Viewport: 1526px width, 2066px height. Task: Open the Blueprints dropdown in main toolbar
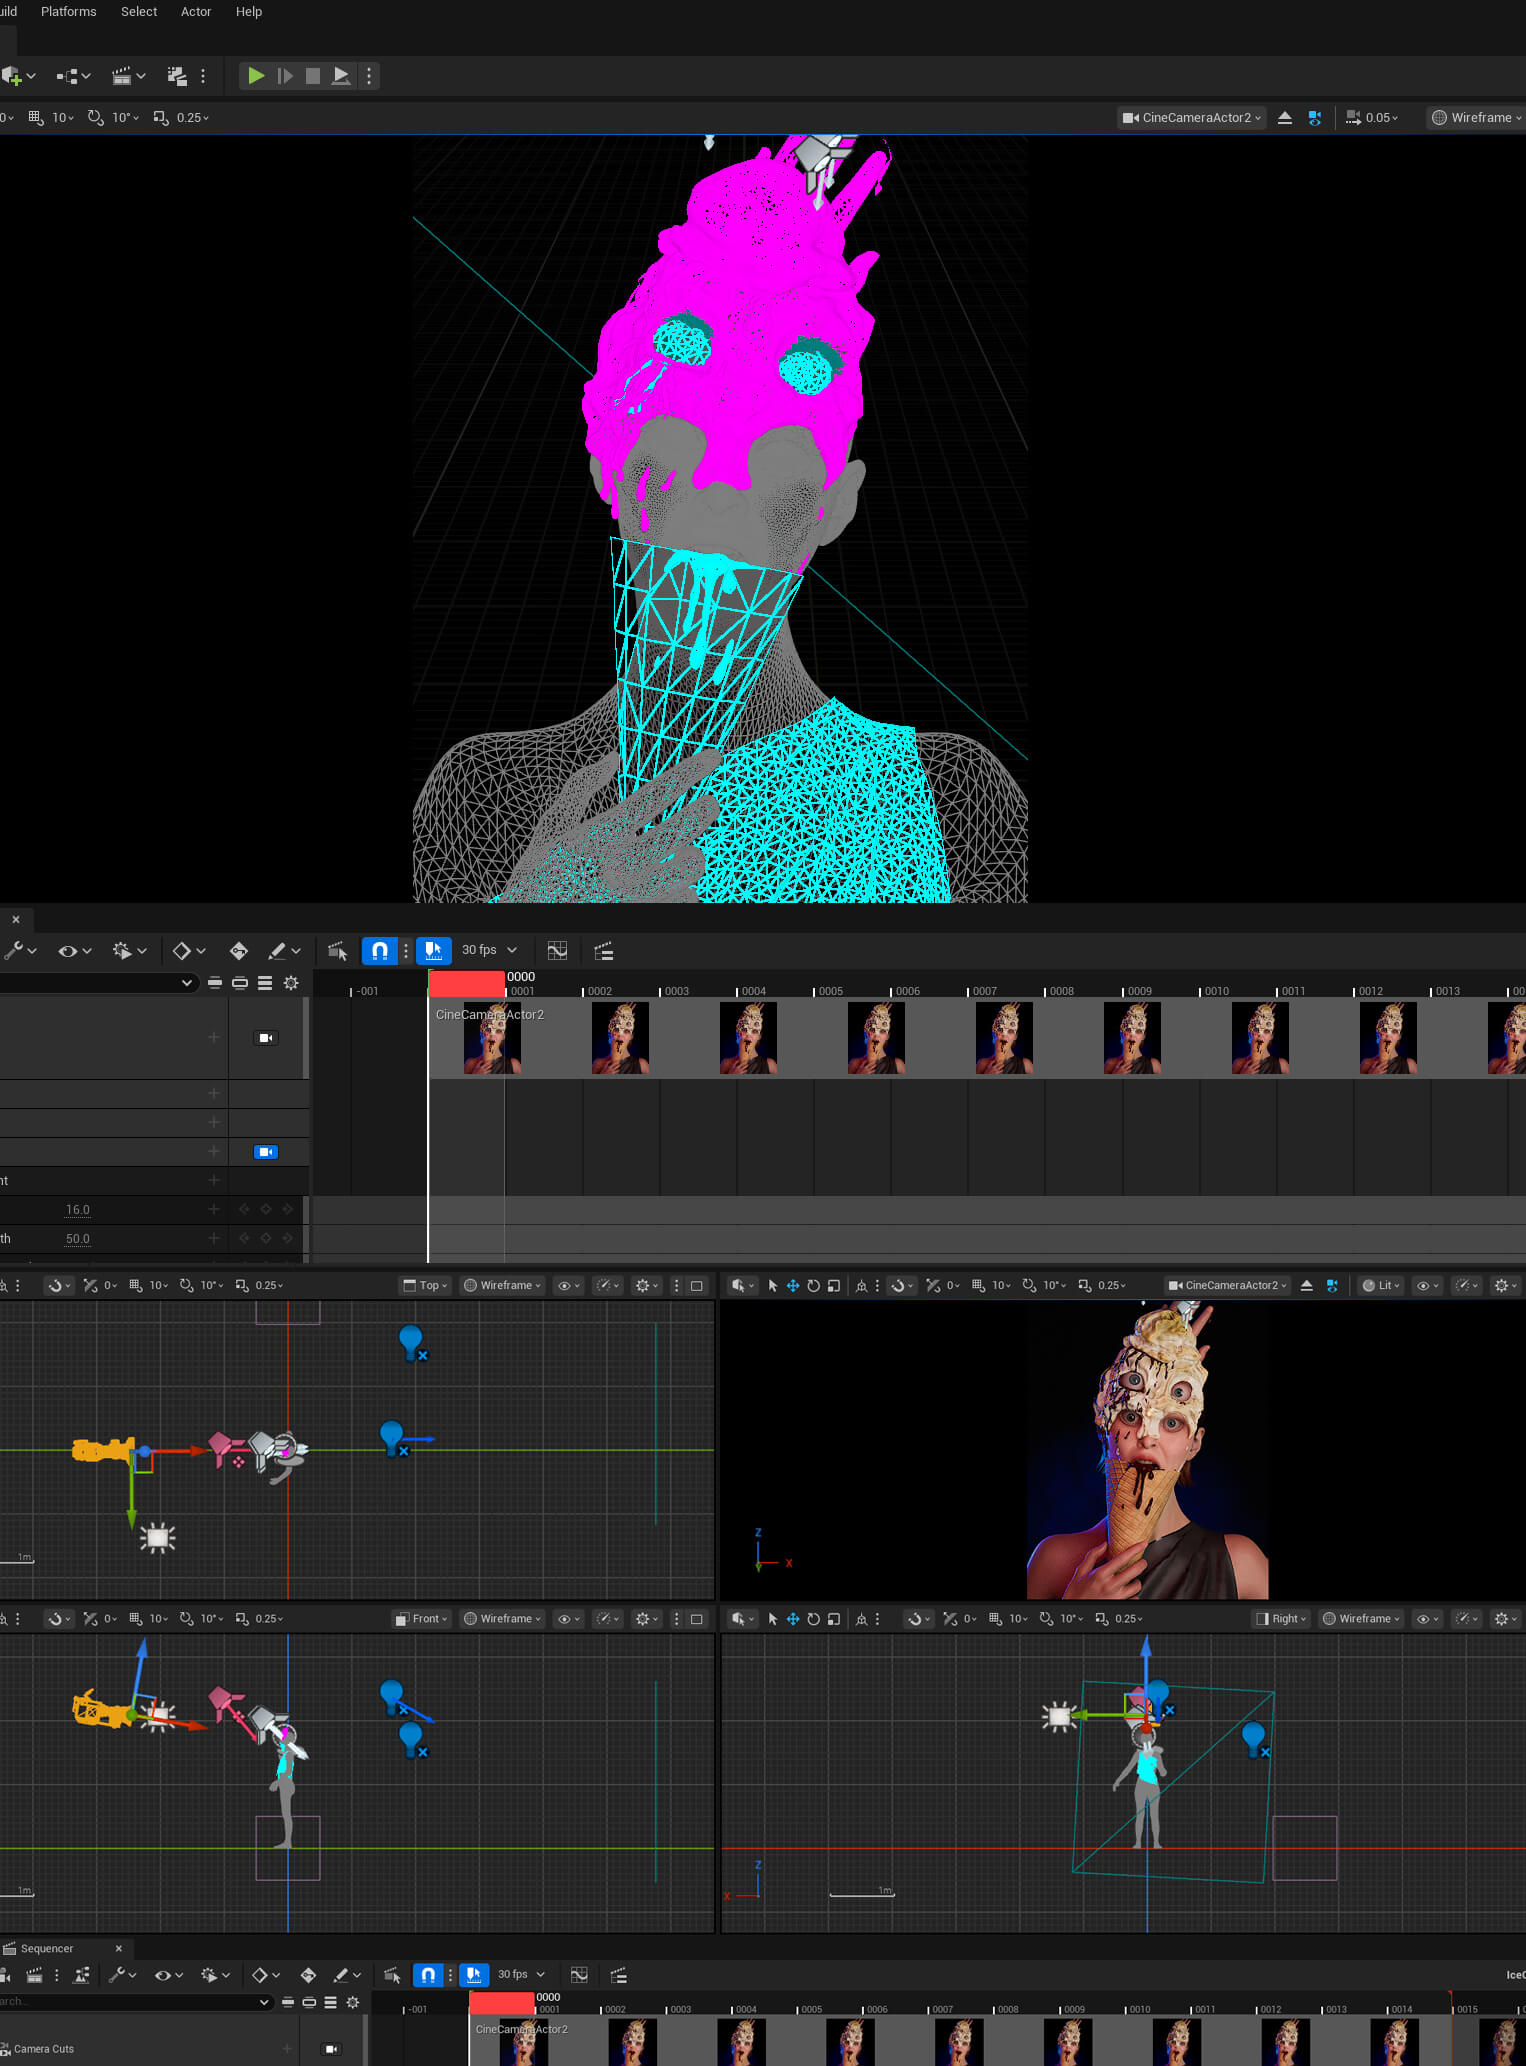point(73,76)
